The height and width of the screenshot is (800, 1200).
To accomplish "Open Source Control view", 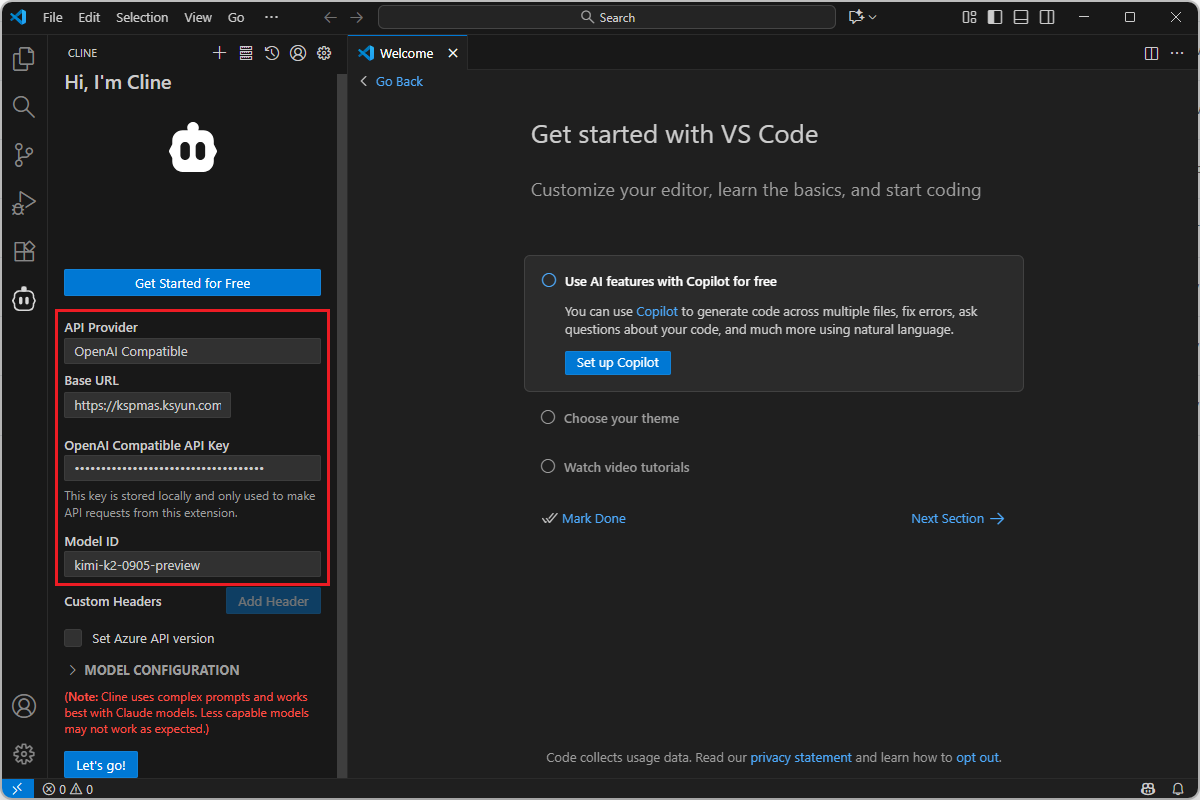I will [24, 155].
